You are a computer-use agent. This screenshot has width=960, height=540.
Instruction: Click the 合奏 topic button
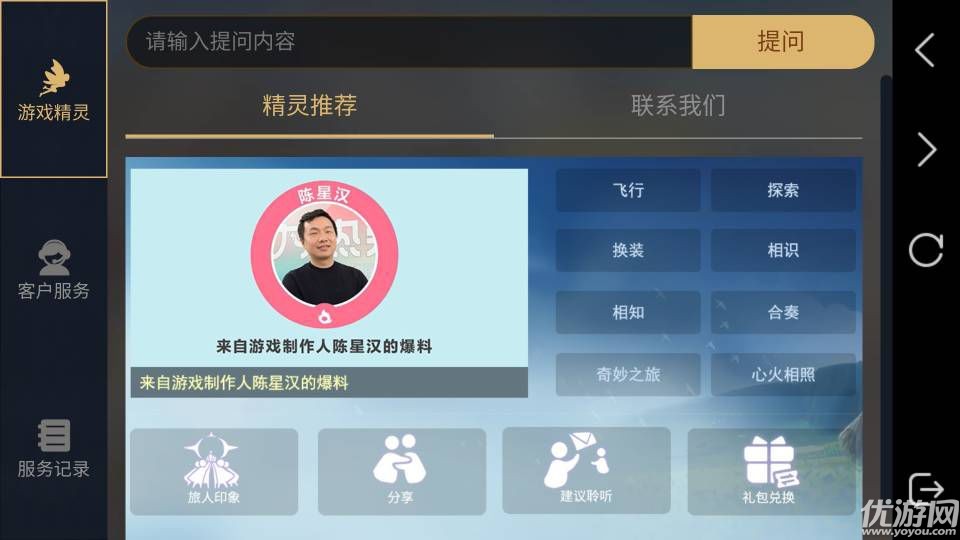click(x=783, y=312)
